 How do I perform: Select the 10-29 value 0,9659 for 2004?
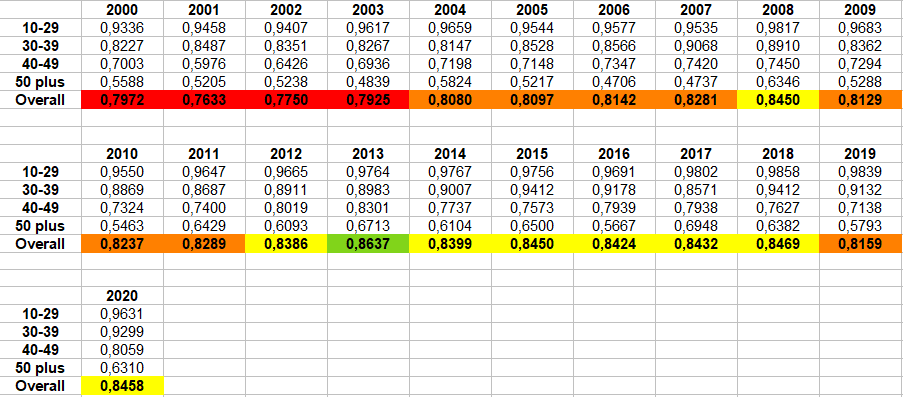click(450, 28)
